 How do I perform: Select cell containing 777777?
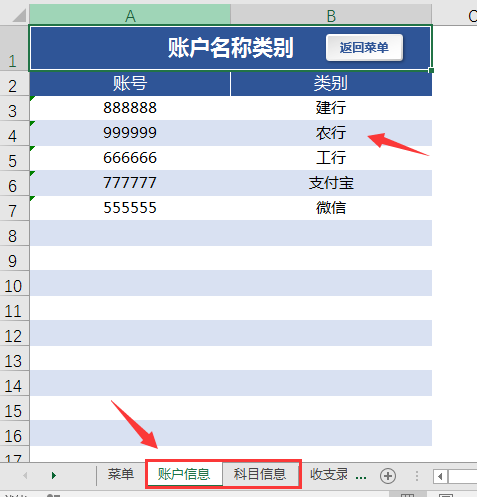(x=130, y=183)
